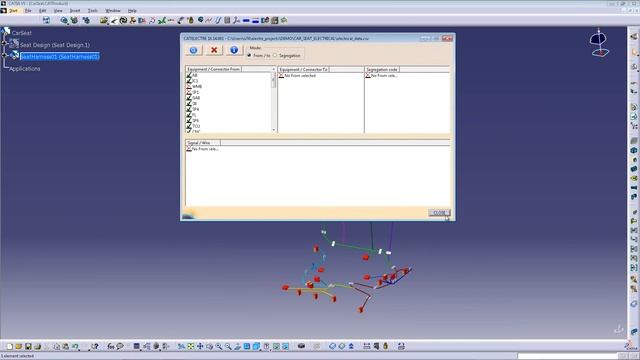Open the Edit menu
The width and height of the screenshot is (640, 360).
42,11
